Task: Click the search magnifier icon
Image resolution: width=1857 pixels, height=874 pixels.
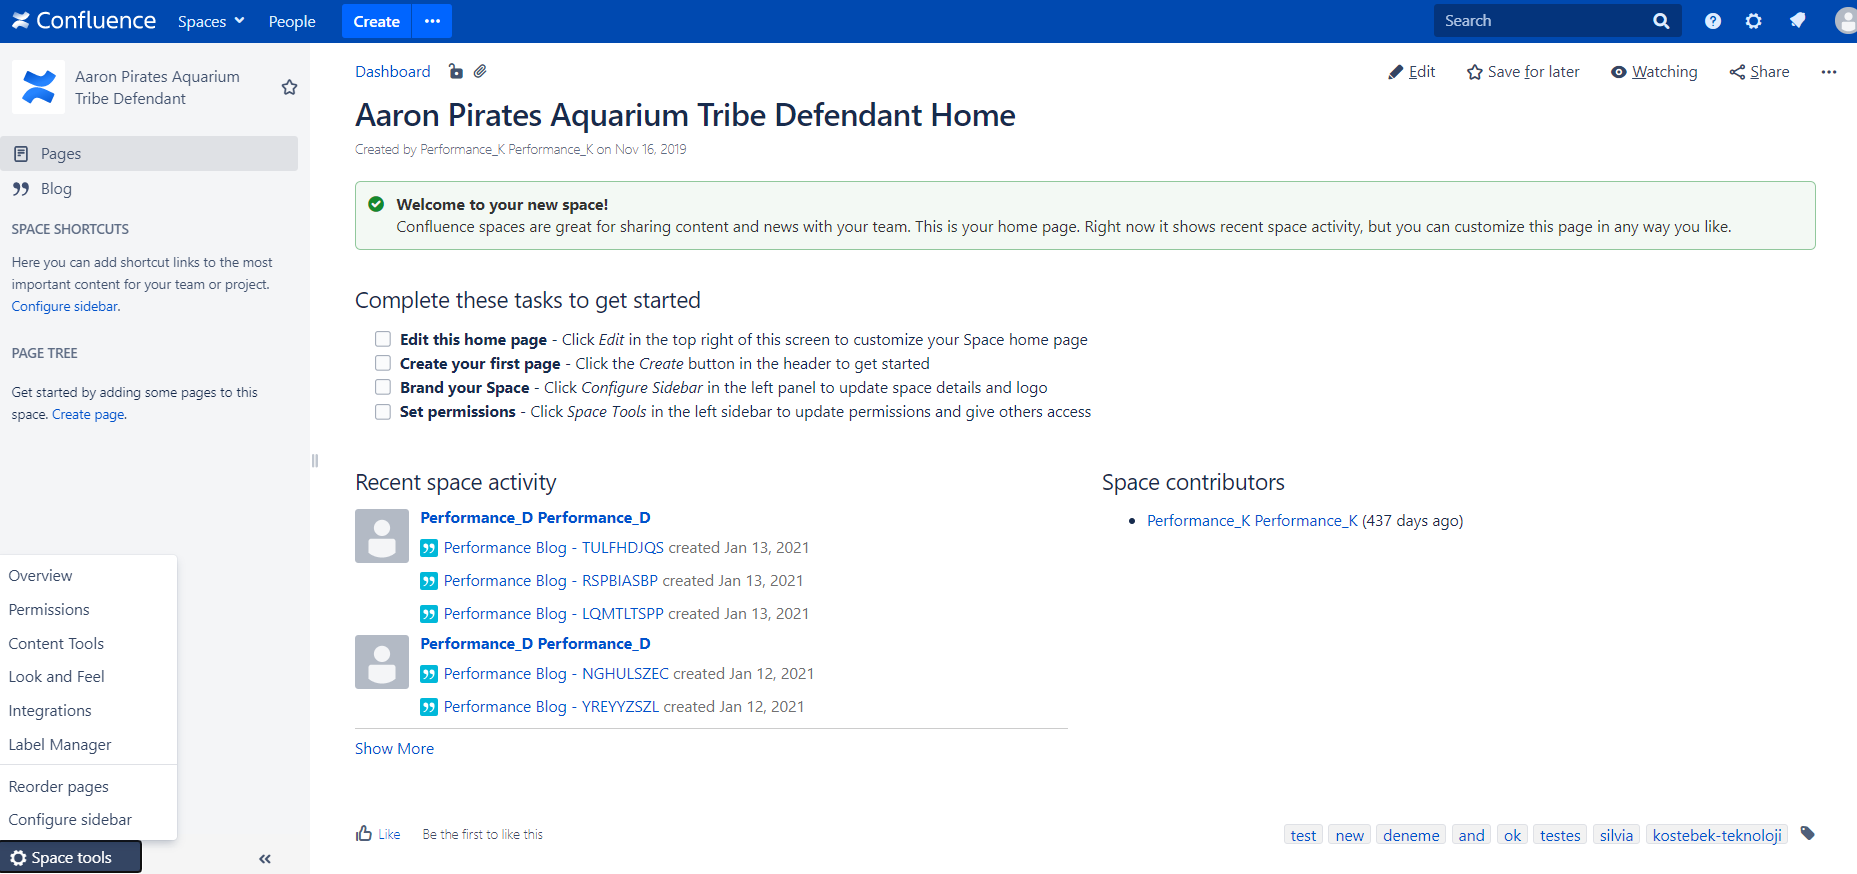Action: [1661, 21]
